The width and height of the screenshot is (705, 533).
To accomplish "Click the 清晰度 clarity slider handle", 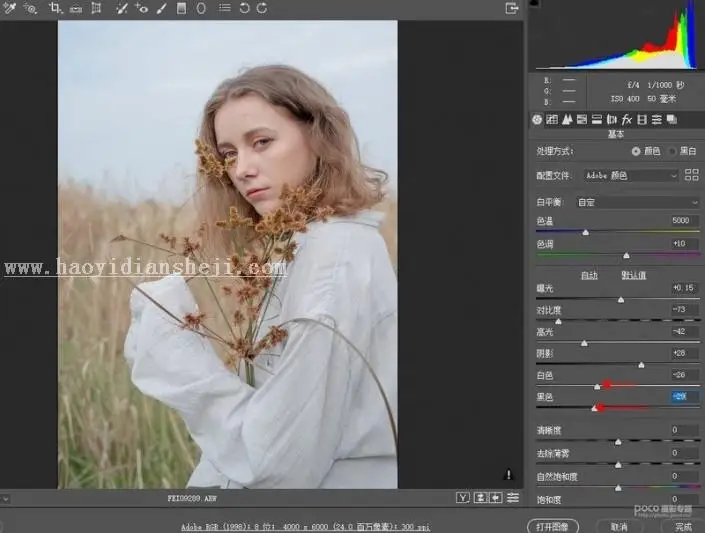I will click(x=618, y=442).
